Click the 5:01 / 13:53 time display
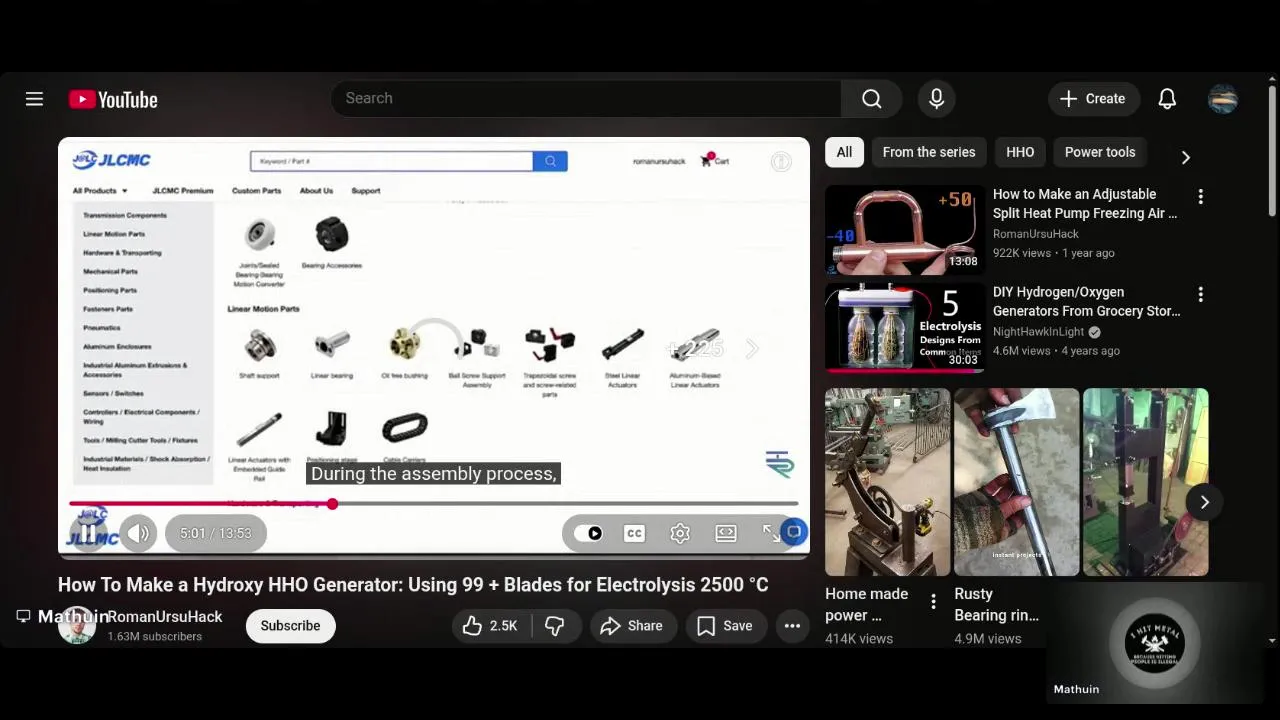Viewport: 1280px width, 720px height. click(x=216, y=533)
